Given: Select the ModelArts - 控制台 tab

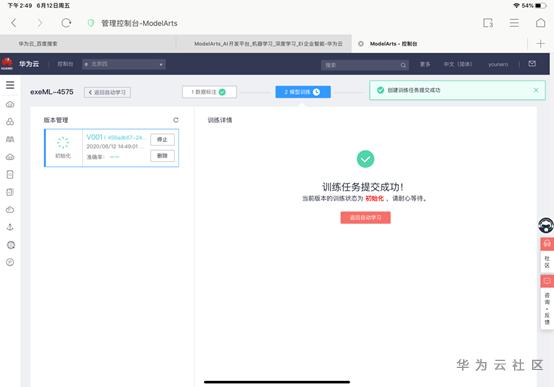Looking at the screenshot, I should click(x=393, y=44).
